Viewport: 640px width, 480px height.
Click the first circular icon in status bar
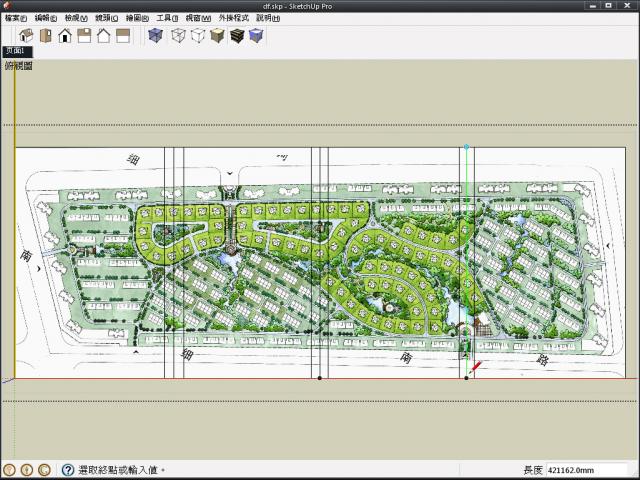click(9, 470)
